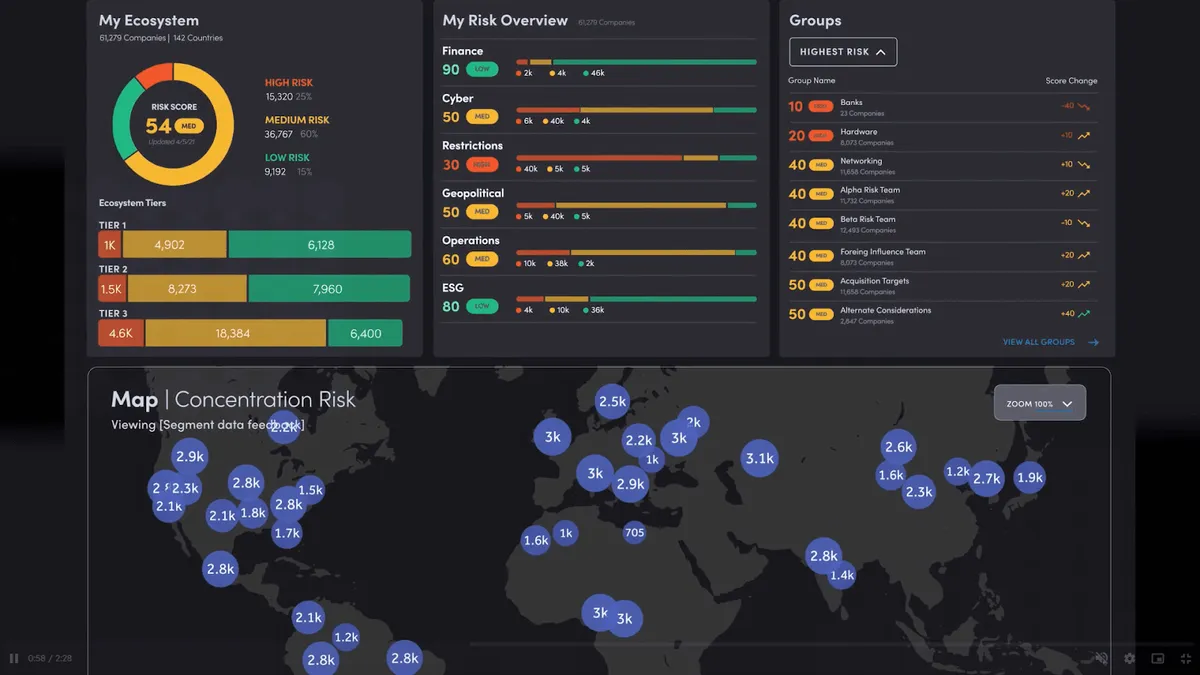Click the Beta Risk Team trend arrow icon

coord(1085,223)
